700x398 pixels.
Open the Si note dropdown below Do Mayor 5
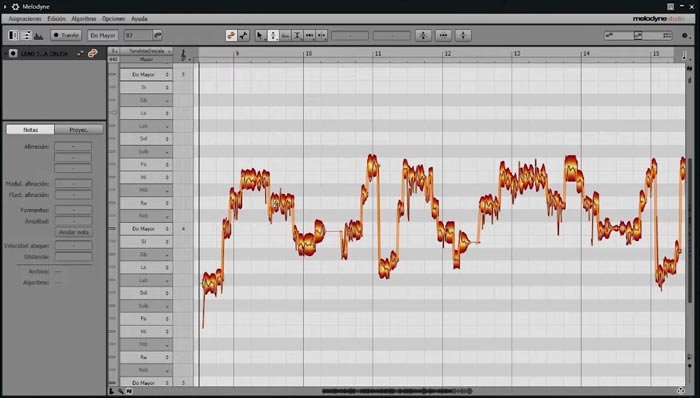point(146,87)
